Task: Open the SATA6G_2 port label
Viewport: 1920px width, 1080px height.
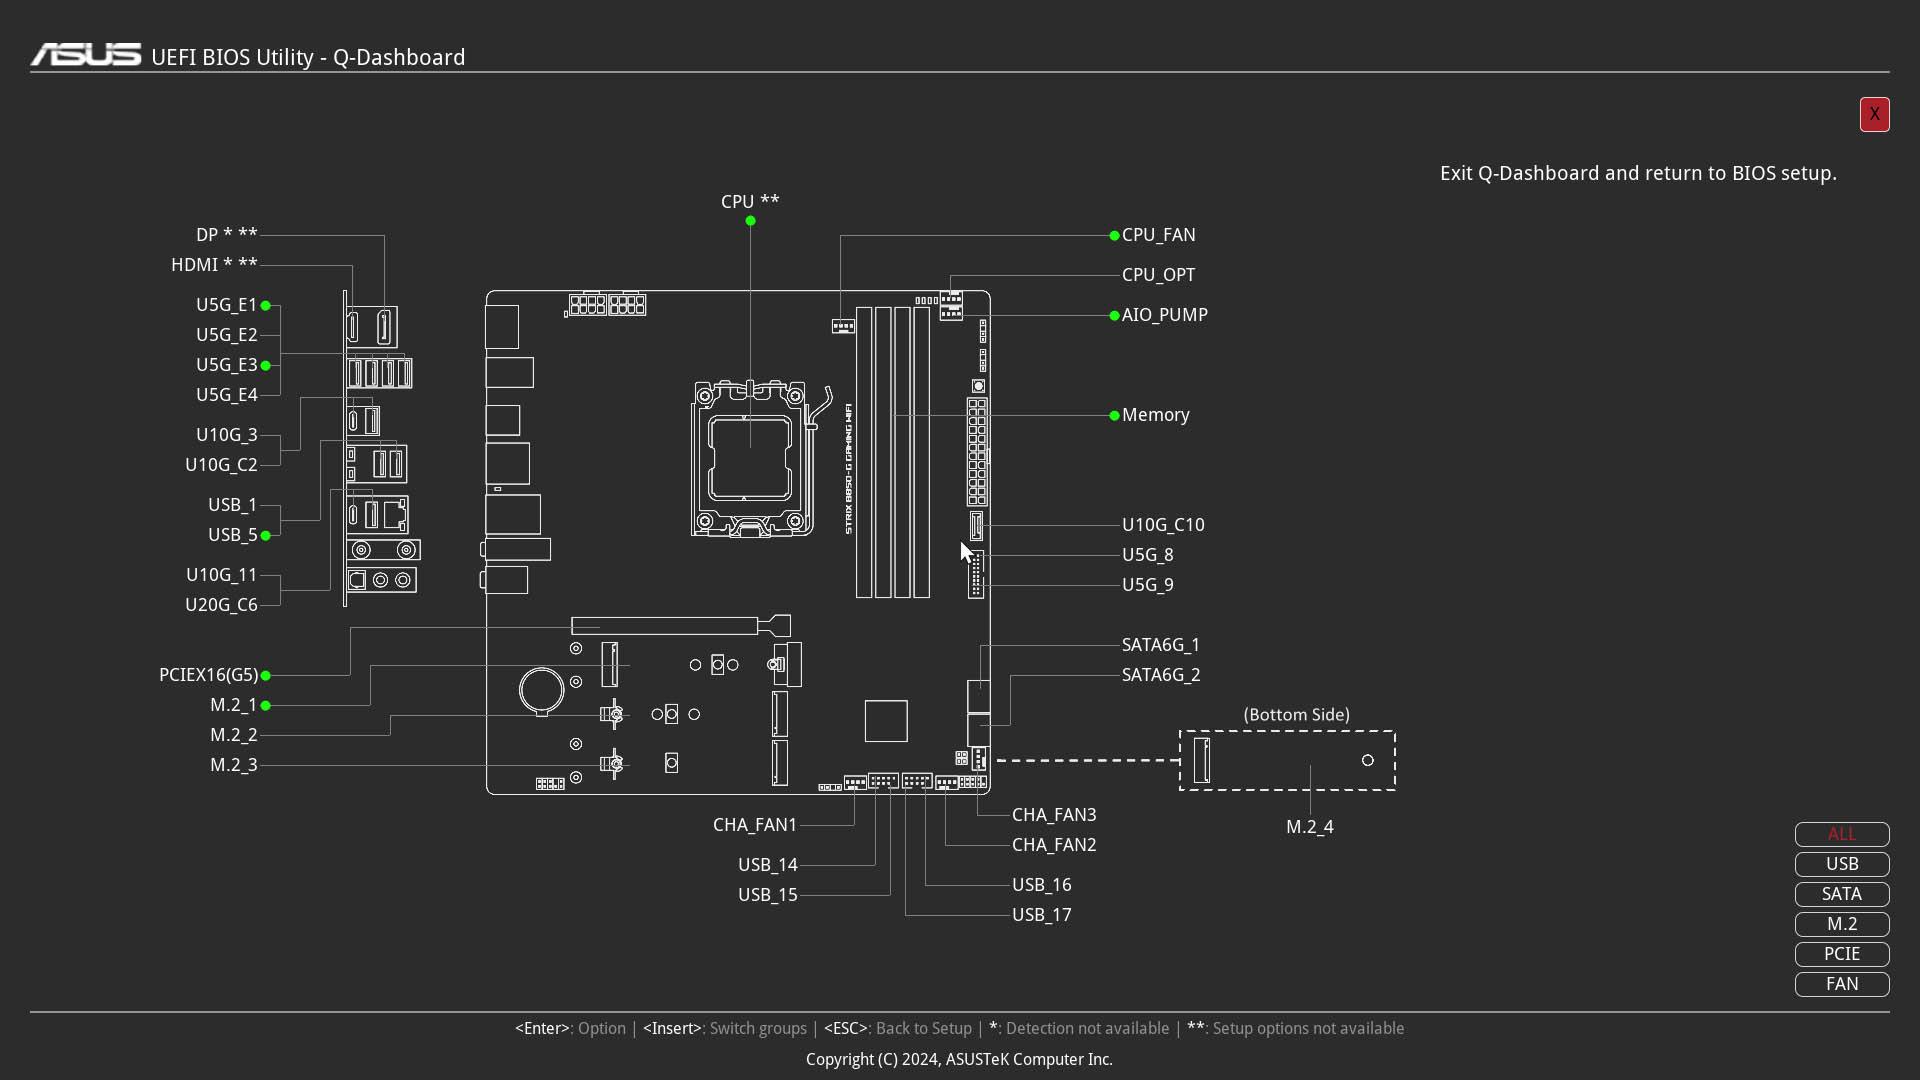Action: [x=1160, y=675]
